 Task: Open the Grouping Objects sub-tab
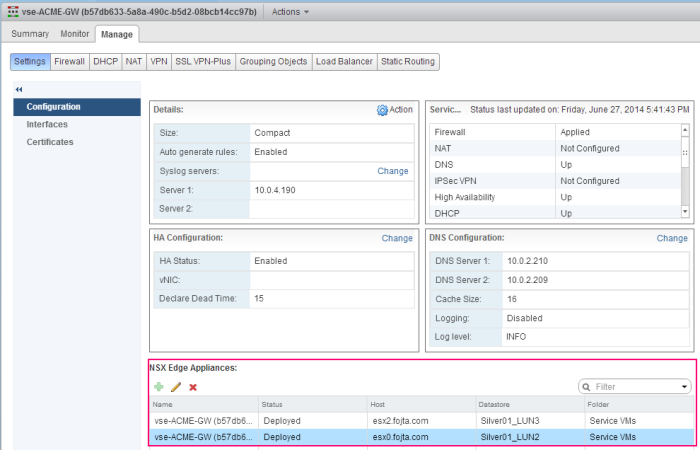pos(273,62)
